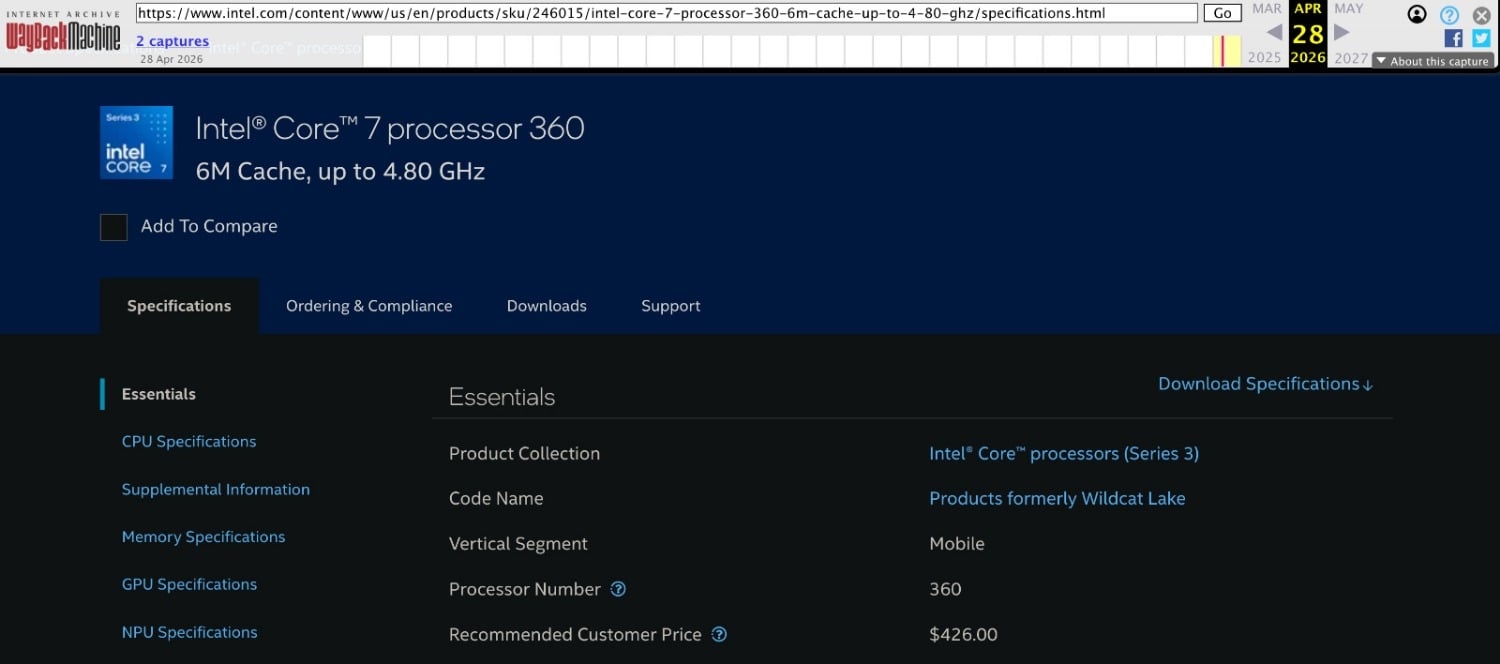
Task: Open Processor Number info tooltip icon
Action: pos(618,589)
